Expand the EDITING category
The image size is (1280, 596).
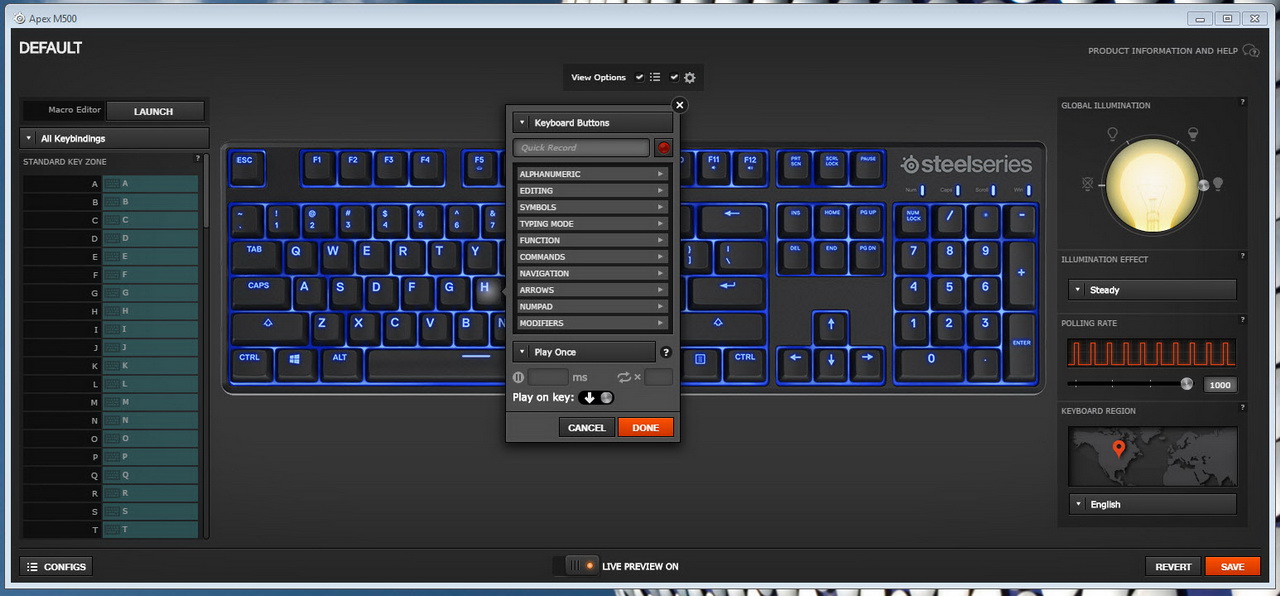592,191
